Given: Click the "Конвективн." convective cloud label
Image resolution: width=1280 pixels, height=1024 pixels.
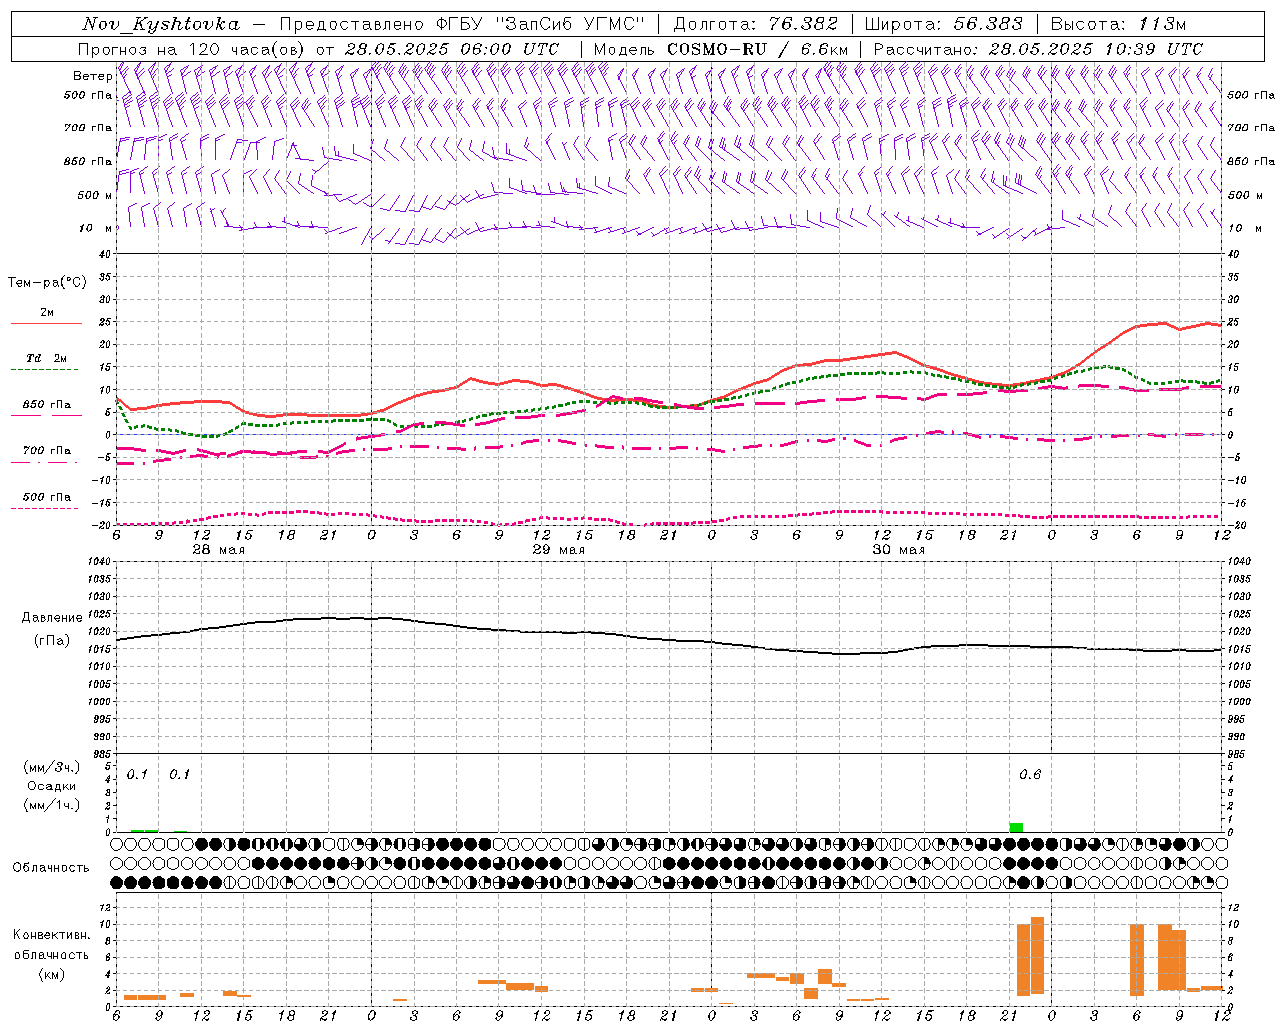Looking at the screenshot, I should pos(51,935).
